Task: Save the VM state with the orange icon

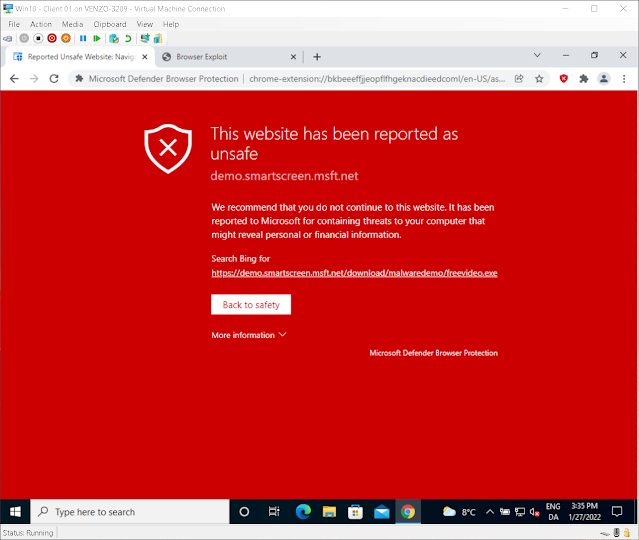Action: coord(66,38)
